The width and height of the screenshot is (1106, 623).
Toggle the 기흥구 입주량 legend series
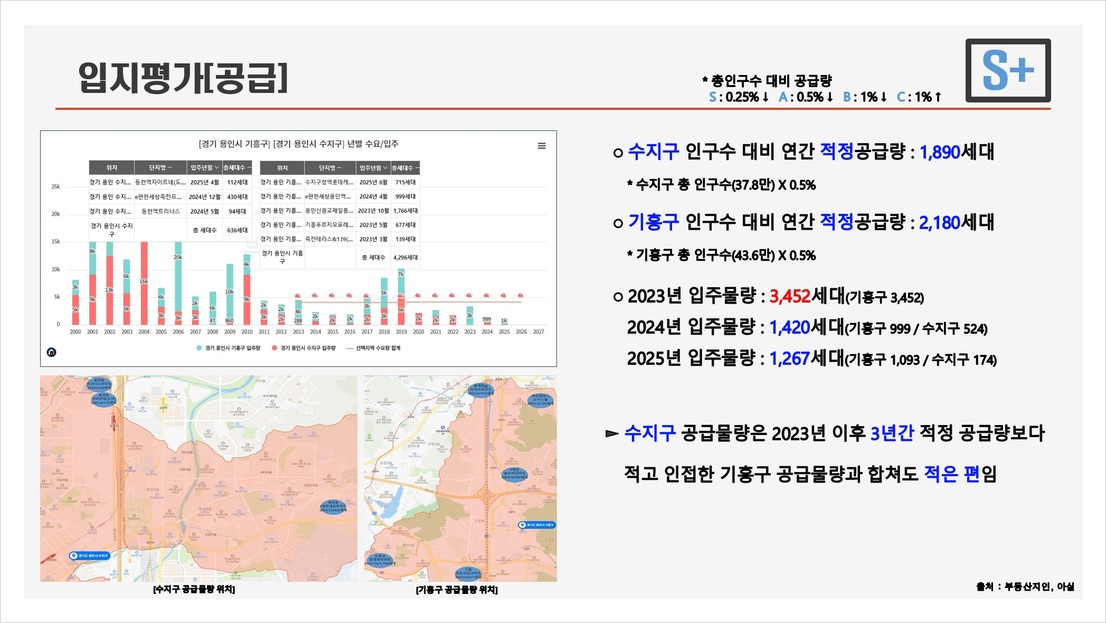[x=229, y=348]
